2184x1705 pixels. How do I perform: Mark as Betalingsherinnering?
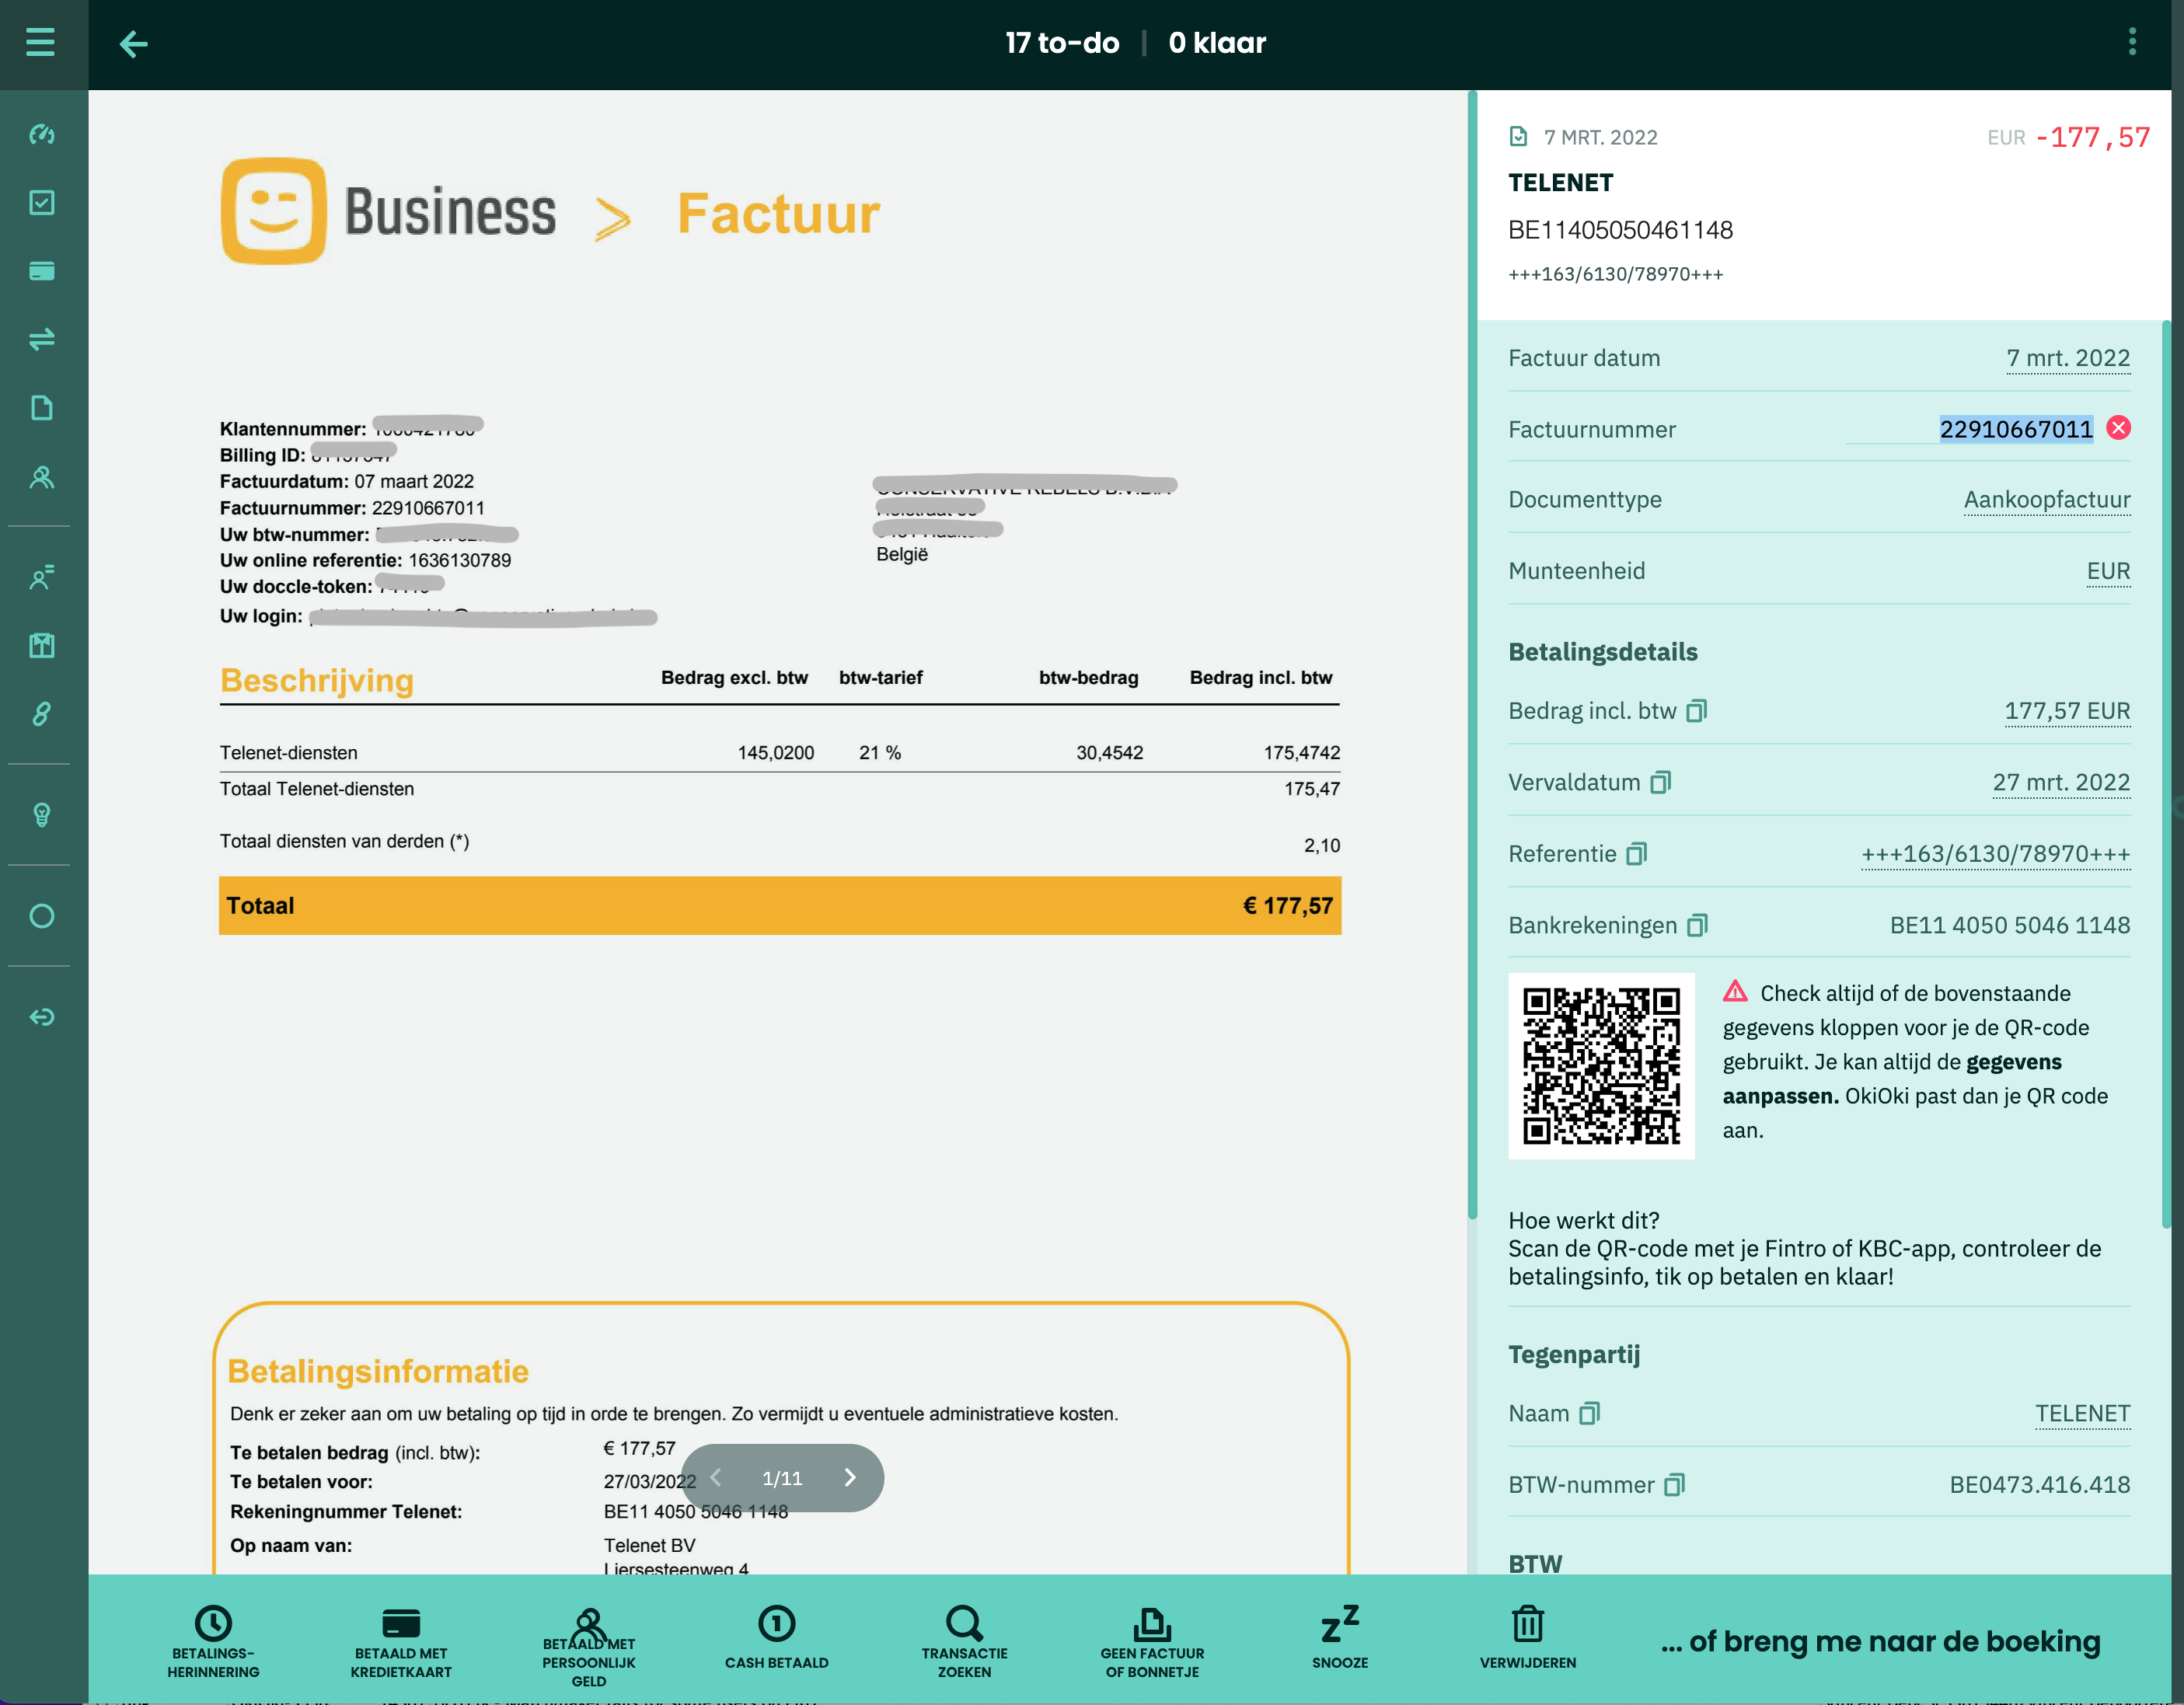point(213,1641)
